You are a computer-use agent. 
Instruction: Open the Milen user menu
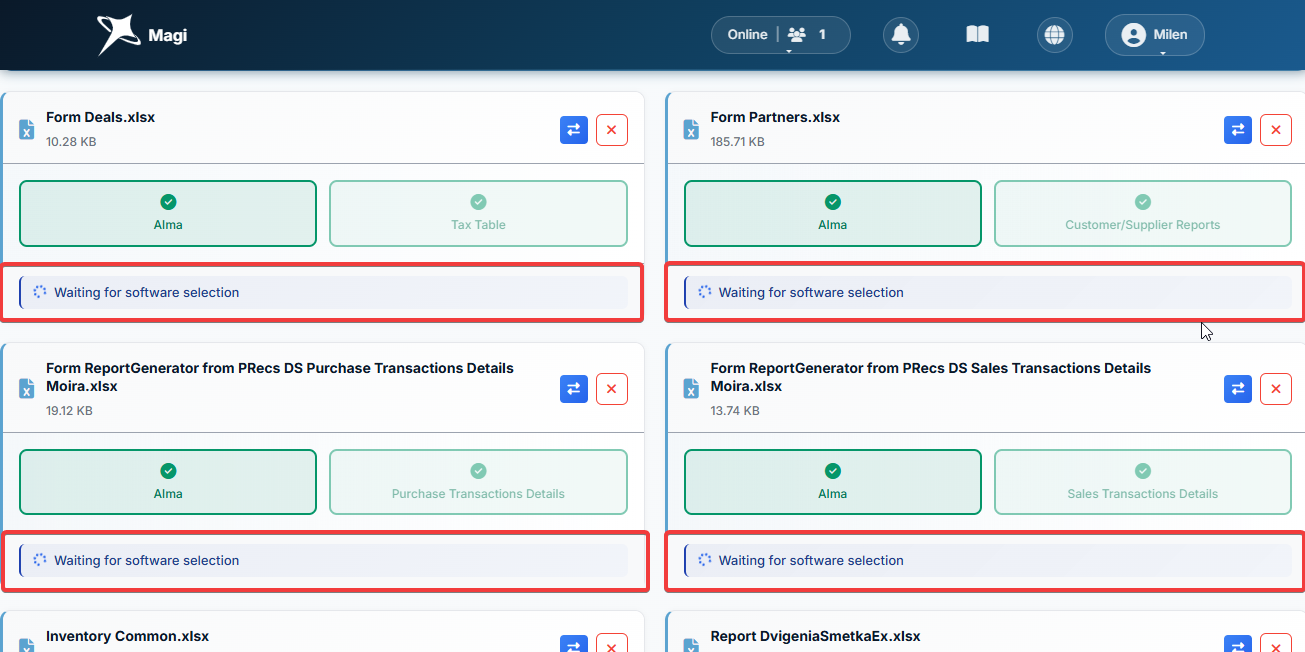1154,35
